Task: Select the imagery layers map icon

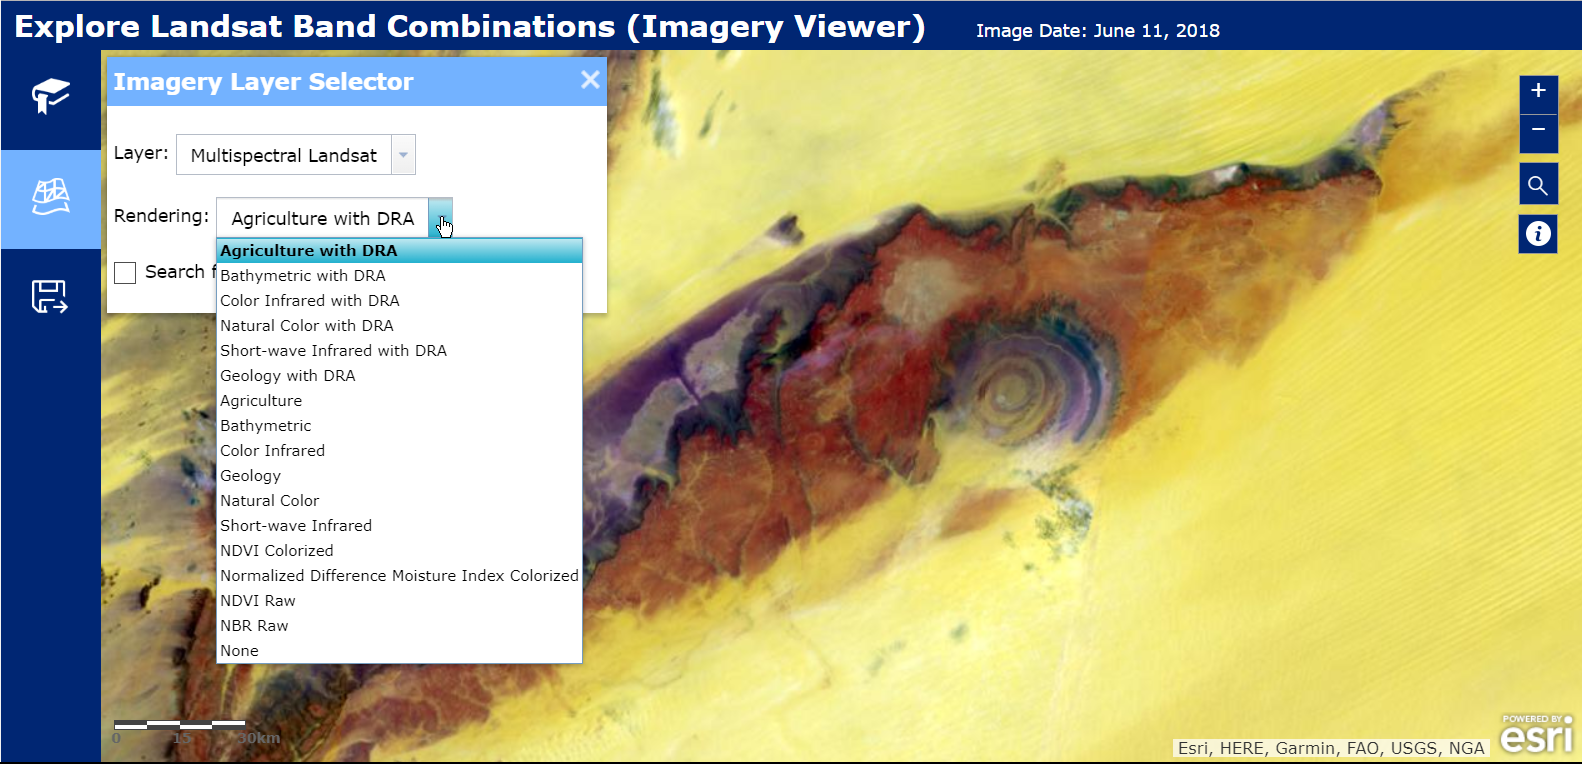Action: pos(50,198)
